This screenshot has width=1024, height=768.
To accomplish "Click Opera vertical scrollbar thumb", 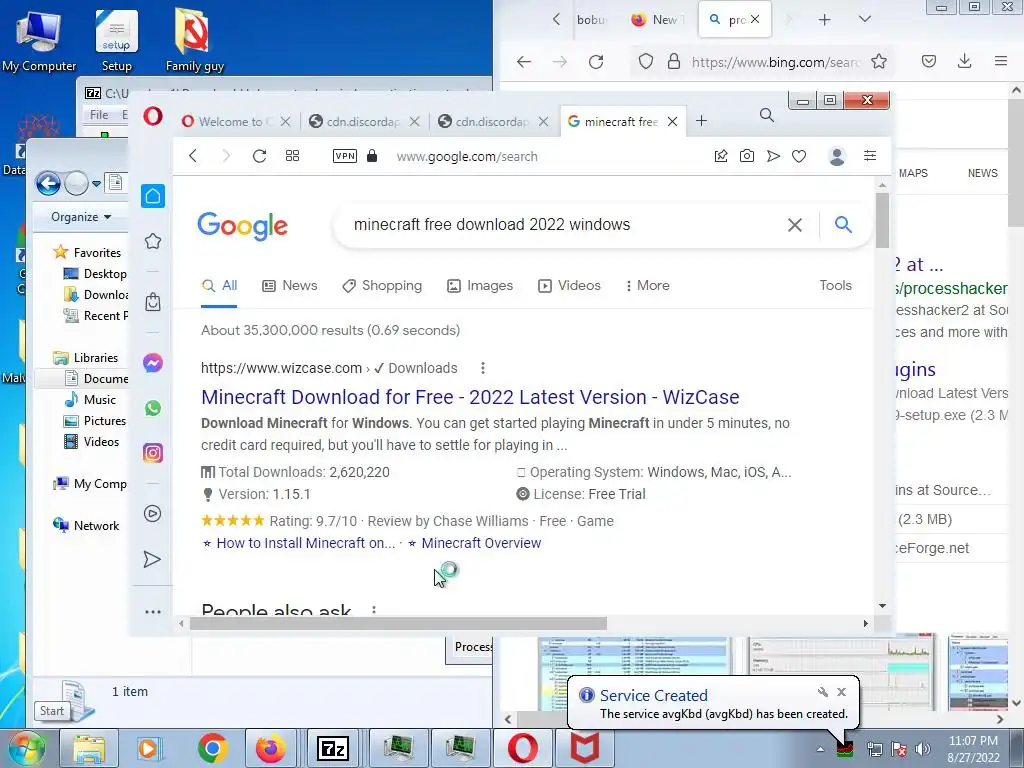I will (882, 221).
